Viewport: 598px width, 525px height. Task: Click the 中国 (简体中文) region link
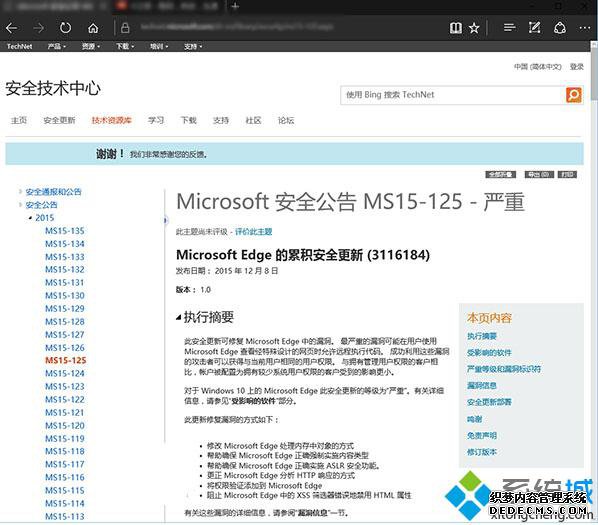pos(538,67)
